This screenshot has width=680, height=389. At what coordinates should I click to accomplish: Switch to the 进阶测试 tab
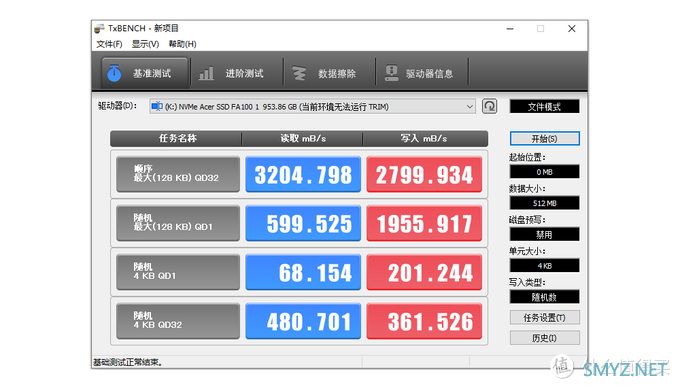[x=237, y=72]
